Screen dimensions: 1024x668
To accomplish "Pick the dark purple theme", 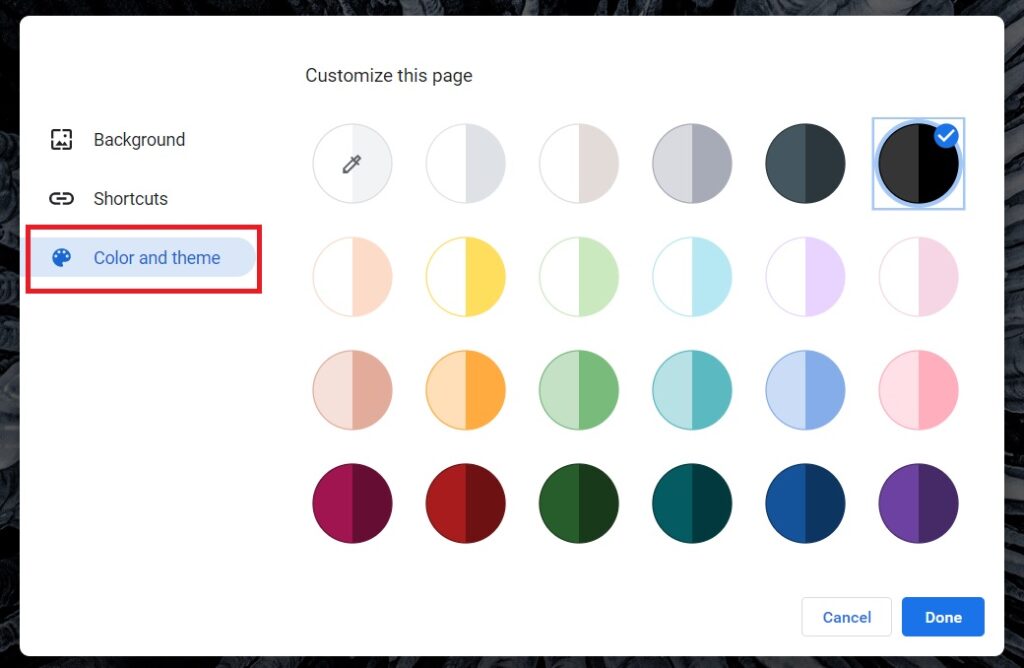I will 918,503.
